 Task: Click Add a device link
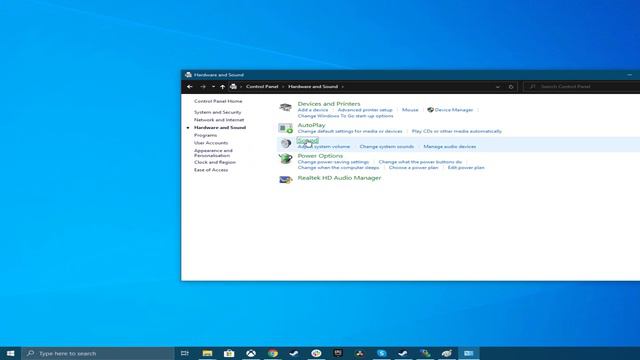tap(313, 110)
